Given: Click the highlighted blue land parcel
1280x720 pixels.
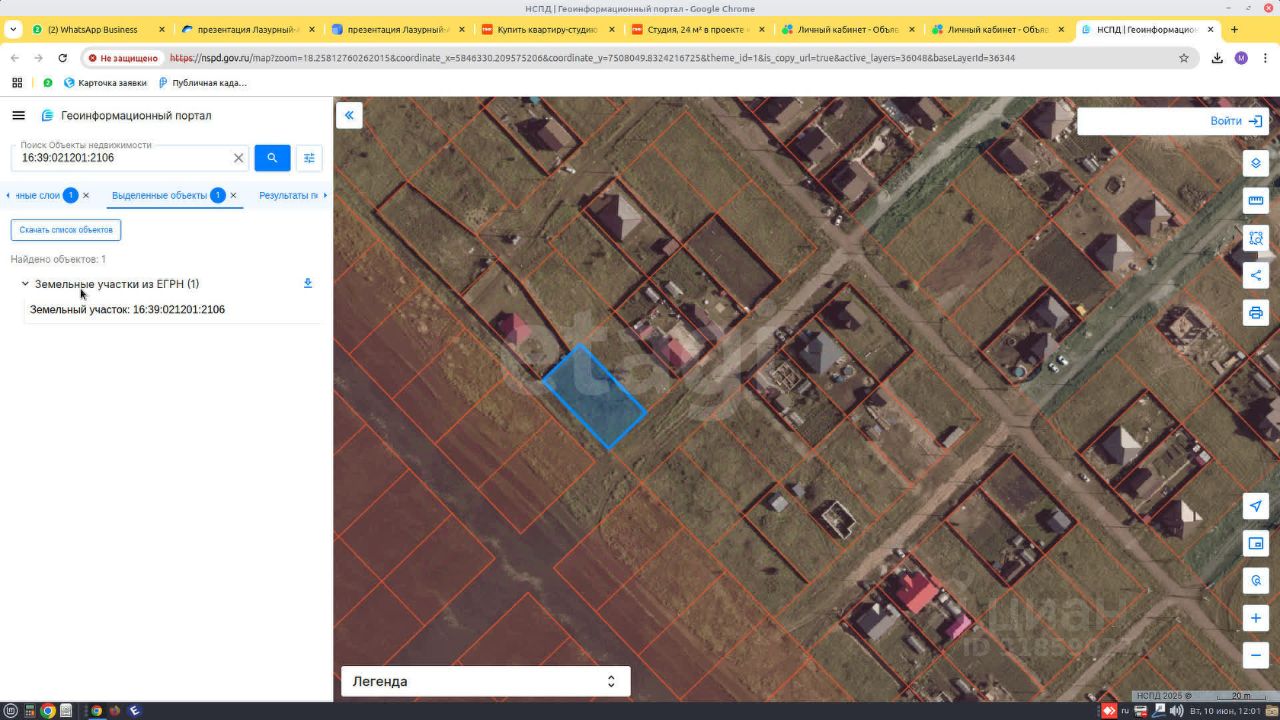Looking at the screenshot, I should pos(594,397).
